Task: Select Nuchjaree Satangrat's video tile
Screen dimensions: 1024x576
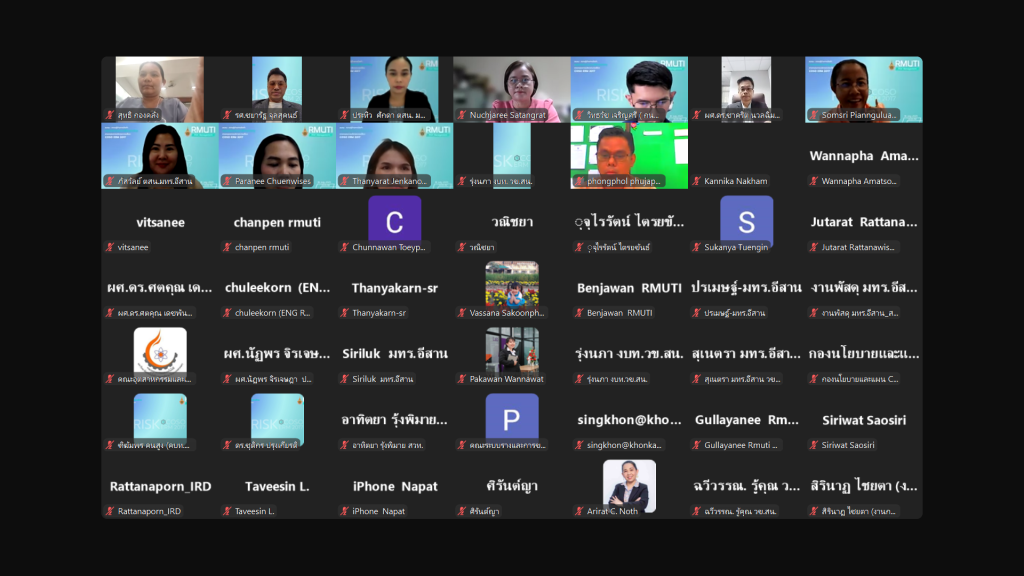Action: (511, 88)
